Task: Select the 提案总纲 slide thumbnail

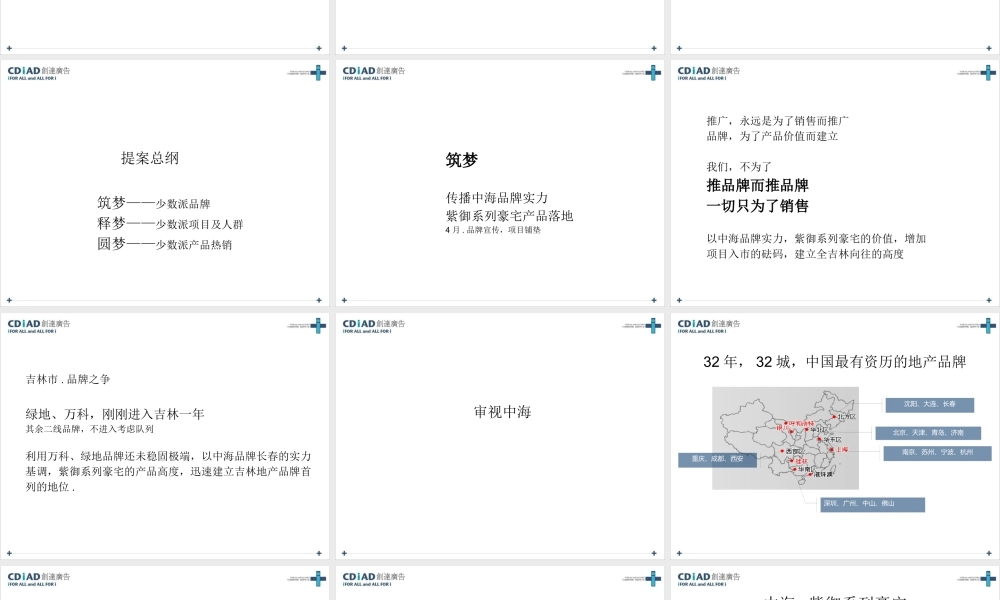Action: (165, 183)
